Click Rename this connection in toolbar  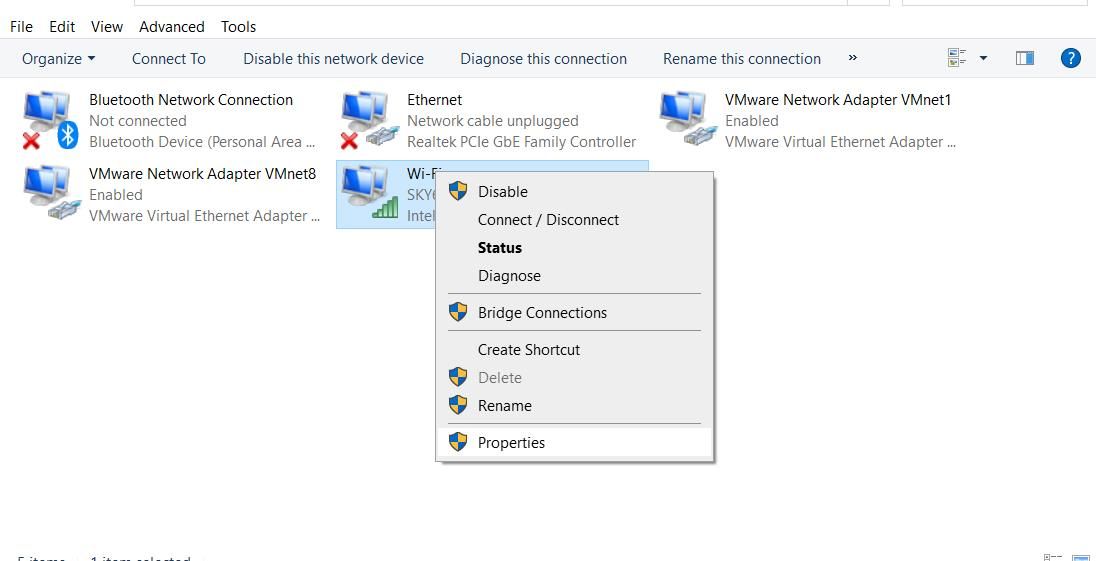coord(741,58)
